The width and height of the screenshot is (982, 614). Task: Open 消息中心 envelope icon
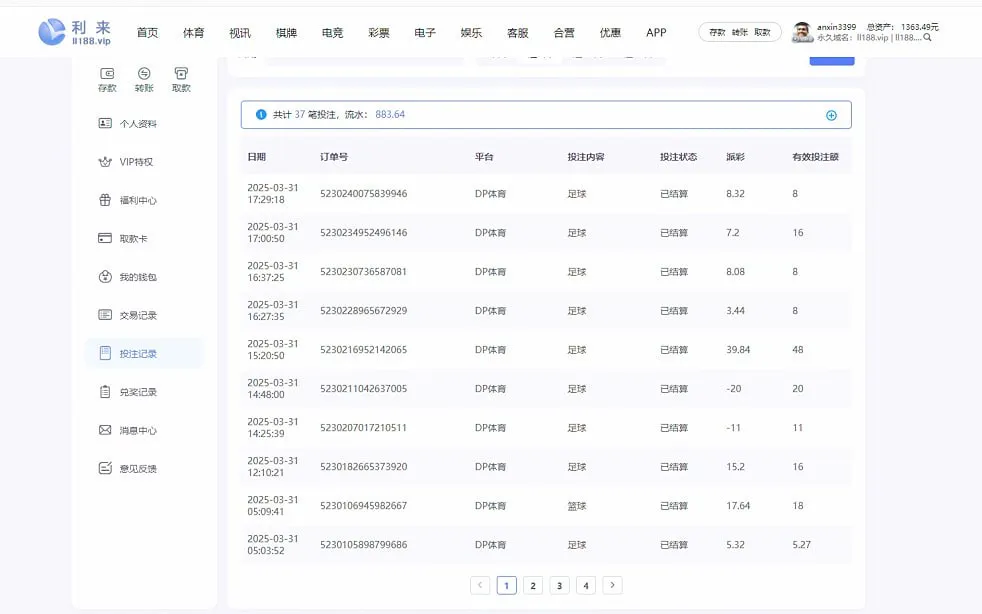coord(105,430)
